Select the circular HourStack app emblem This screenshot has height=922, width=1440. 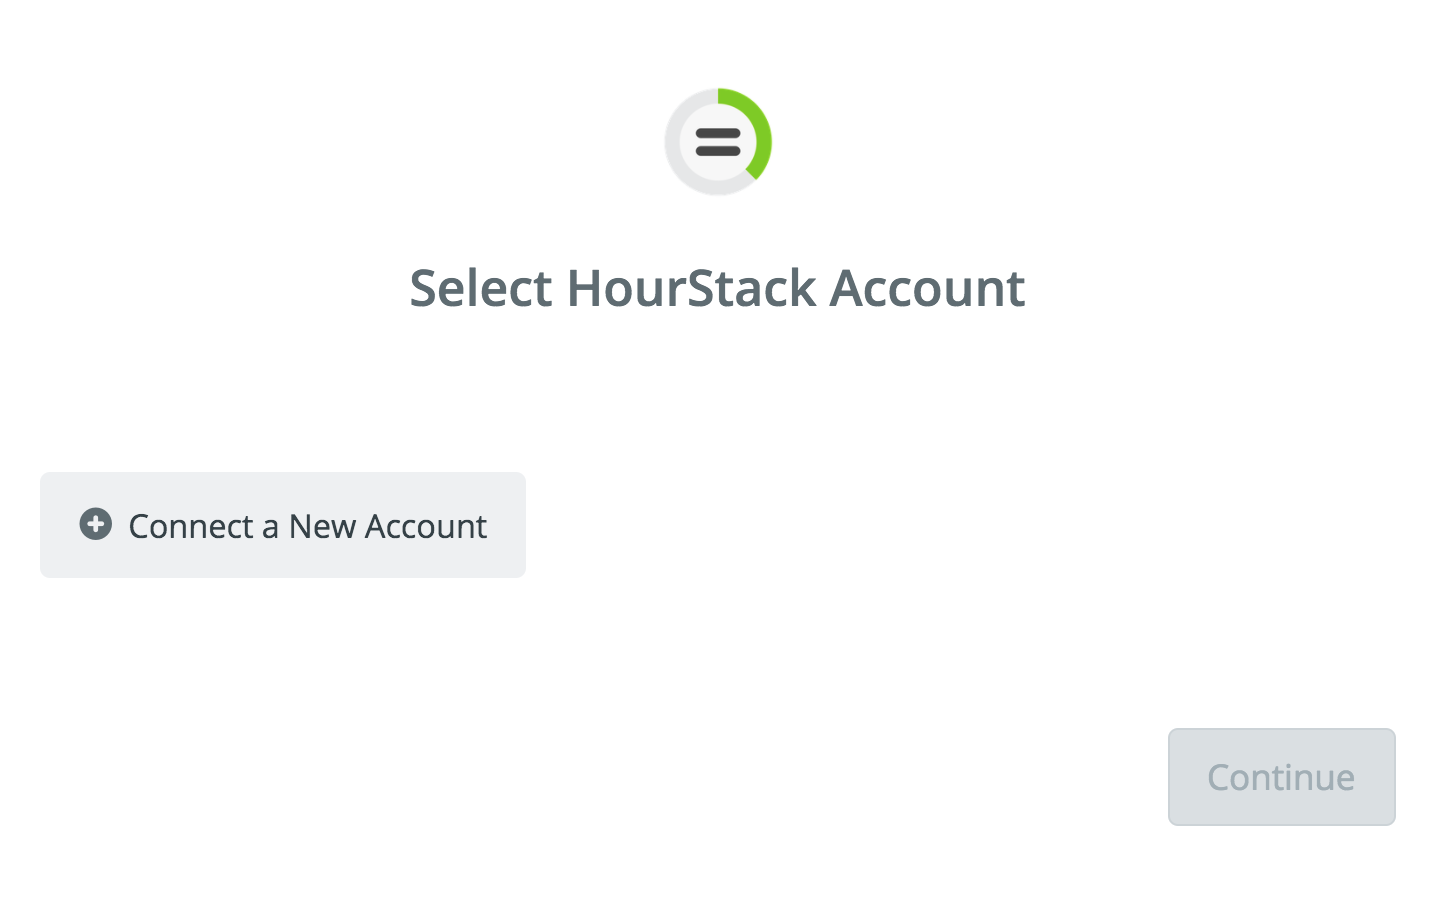(718, 141)
